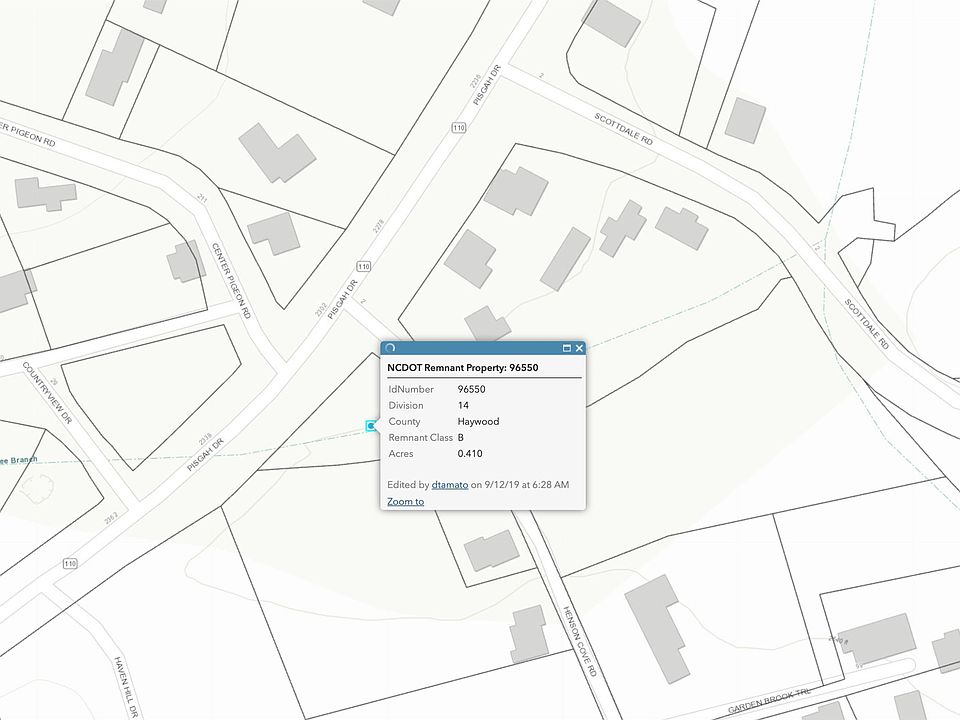Open the dtamato editor link
Image resolution: width=960 pixels, height=720 pixels.
coord(449,484)
